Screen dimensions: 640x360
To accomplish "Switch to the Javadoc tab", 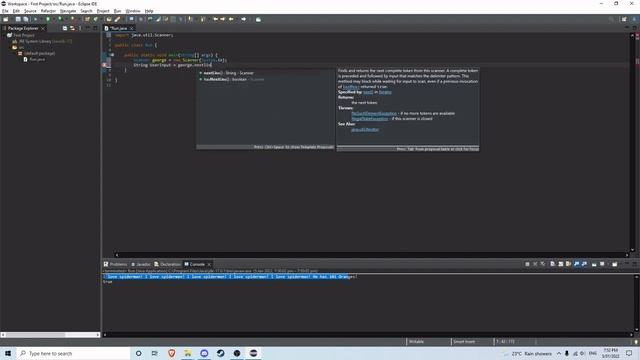I will 141,264.
